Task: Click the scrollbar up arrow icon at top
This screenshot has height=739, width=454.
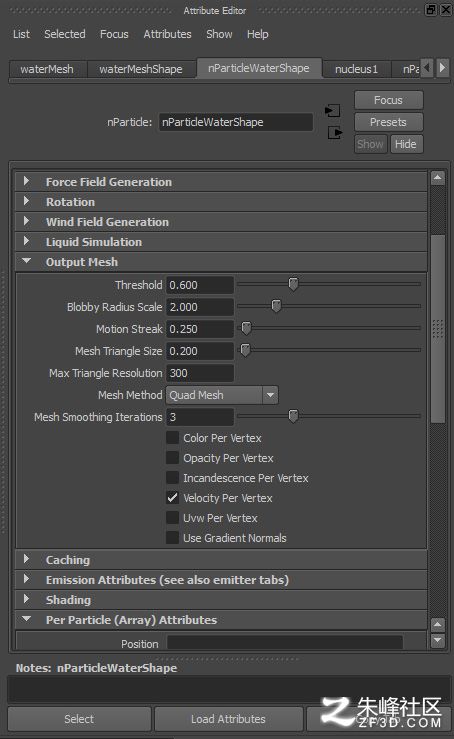Action: [x=437, y=178]
